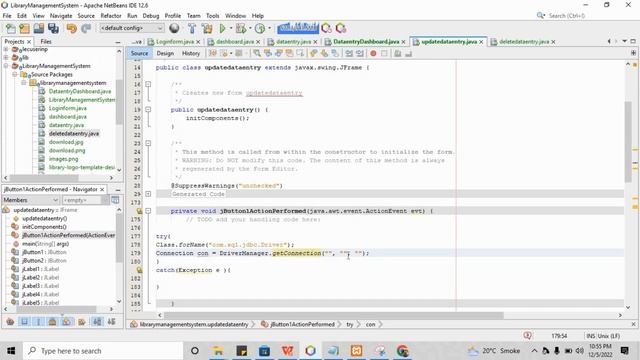Open File Explorer from the taskbar

[218, 351]
